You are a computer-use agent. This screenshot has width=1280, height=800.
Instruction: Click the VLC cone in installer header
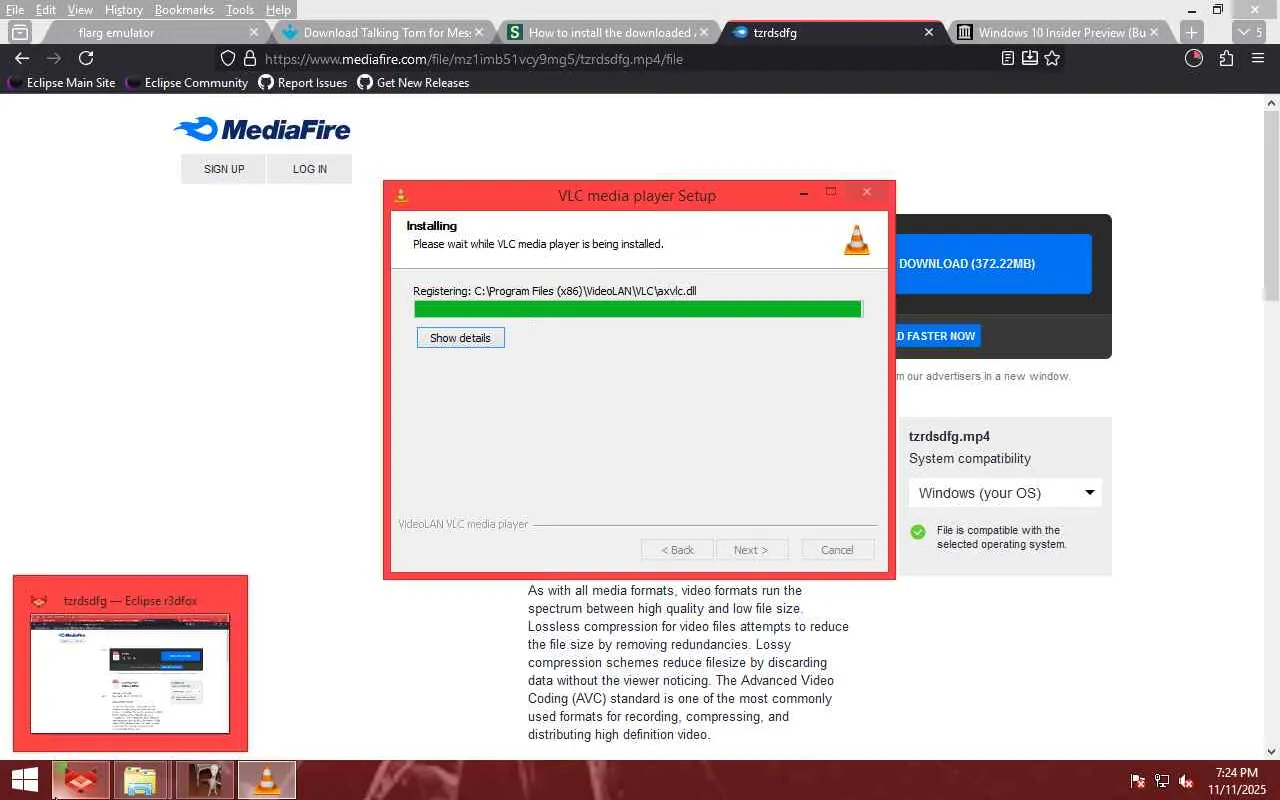pyautogui.click(x=857, y=240)
